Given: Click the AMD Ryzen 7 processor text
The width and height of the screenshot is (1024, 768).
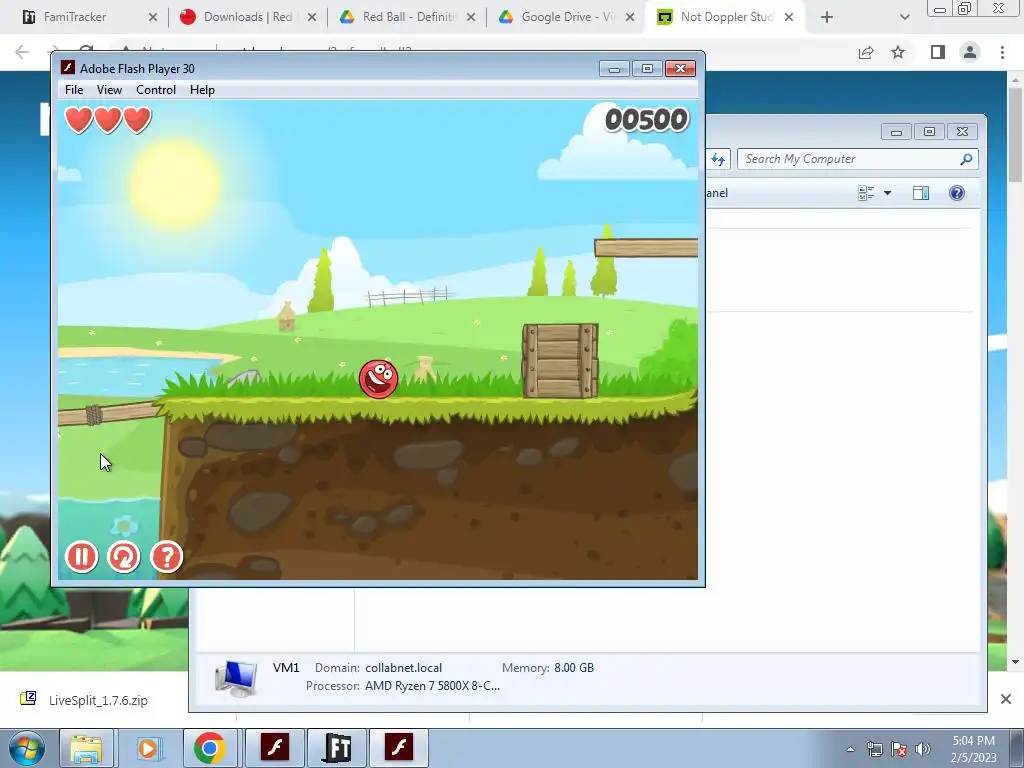Looking at the screenshot, I should click(x=432, y=686).
